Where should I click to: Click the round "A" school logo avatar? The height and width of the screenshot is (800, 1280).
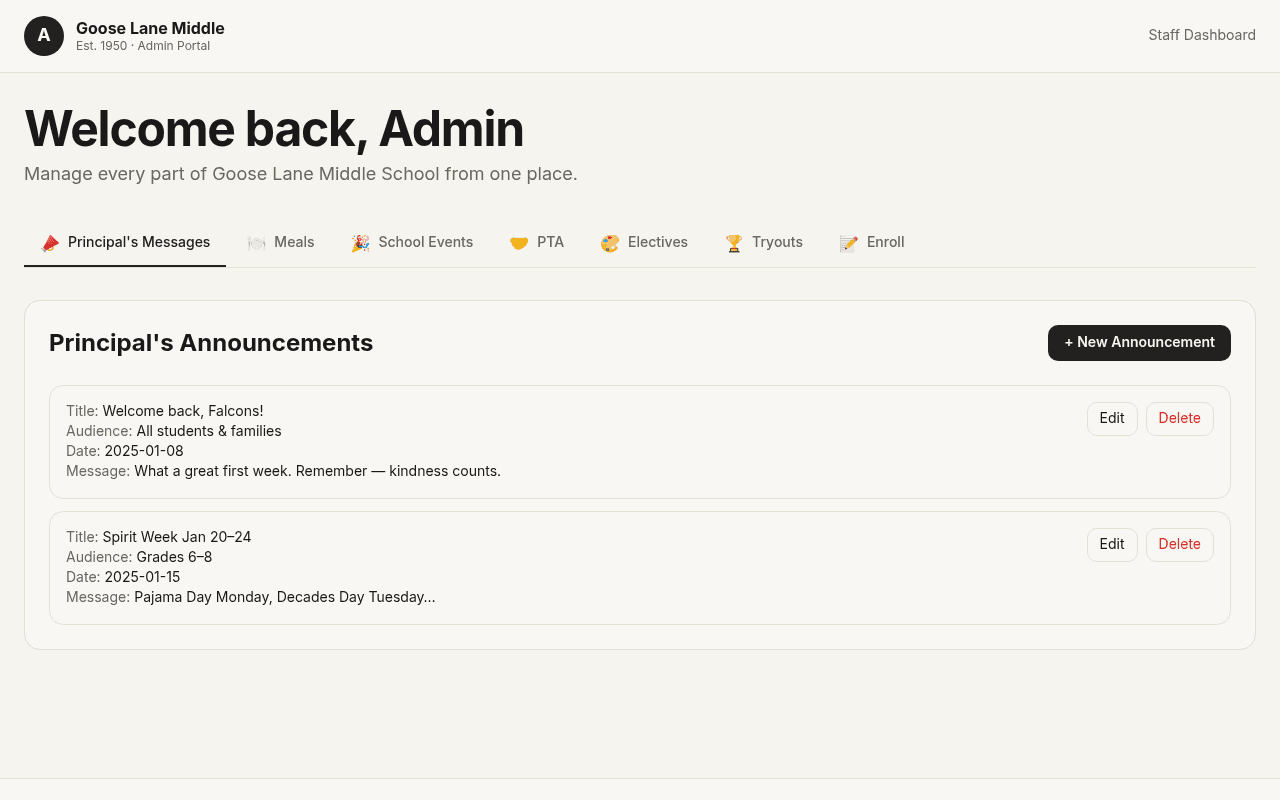(x=44, y=36)
